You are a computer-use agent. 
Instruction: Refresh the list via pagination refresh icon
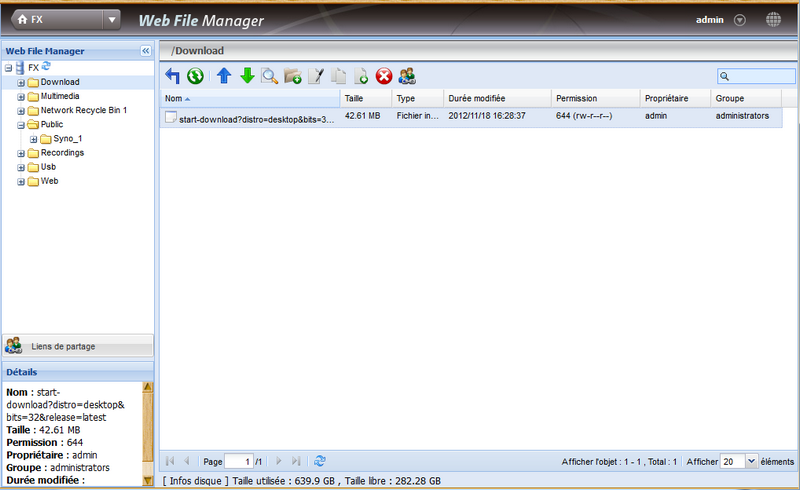(320, 461)
